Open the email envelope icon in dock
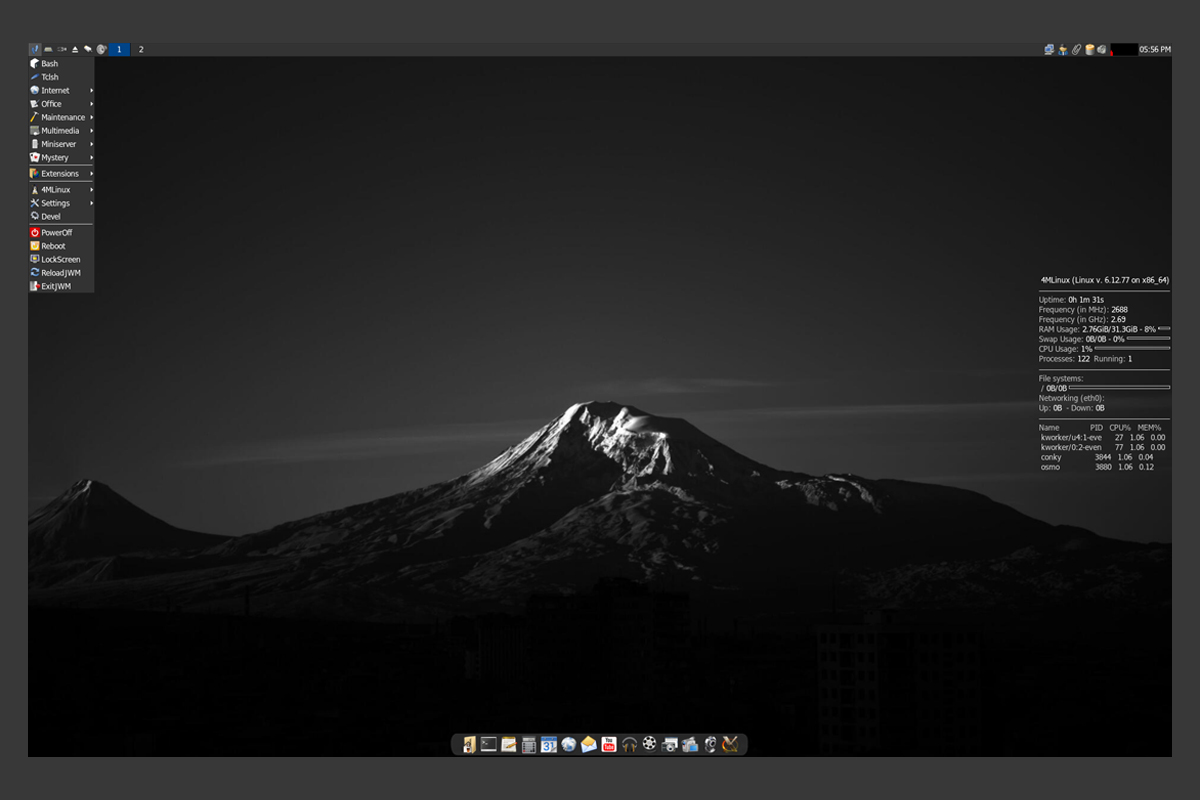This screenshot has height=800, width=1200. [589, 744]
